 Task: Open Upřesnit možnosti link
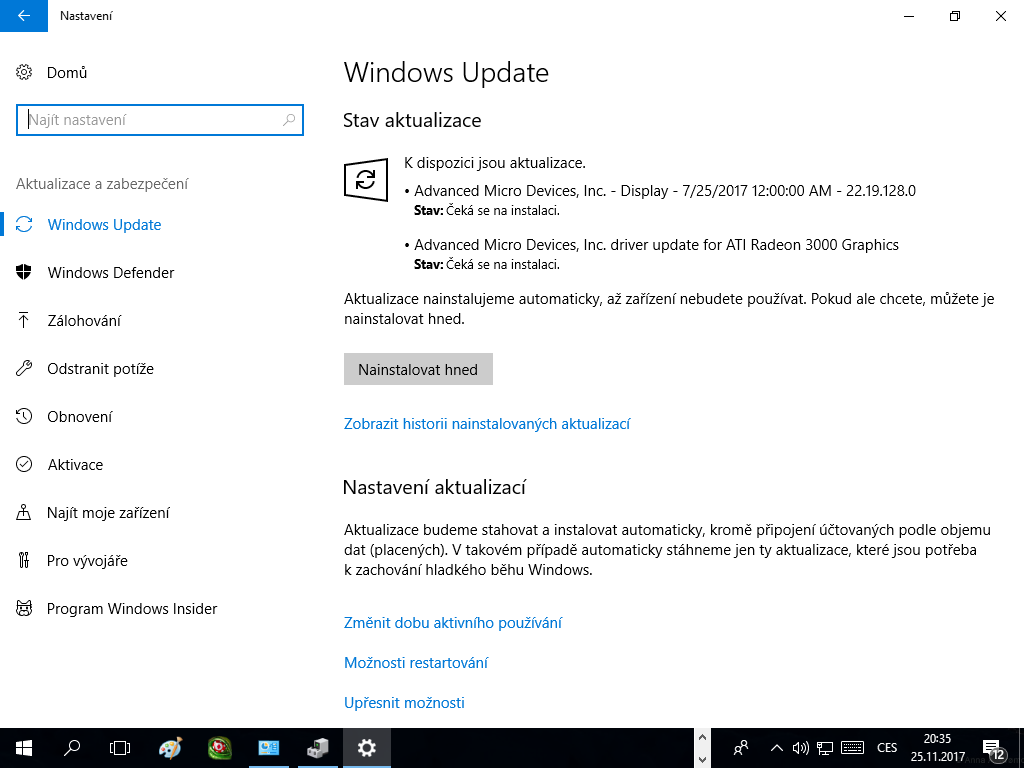[x=404, y=703]
